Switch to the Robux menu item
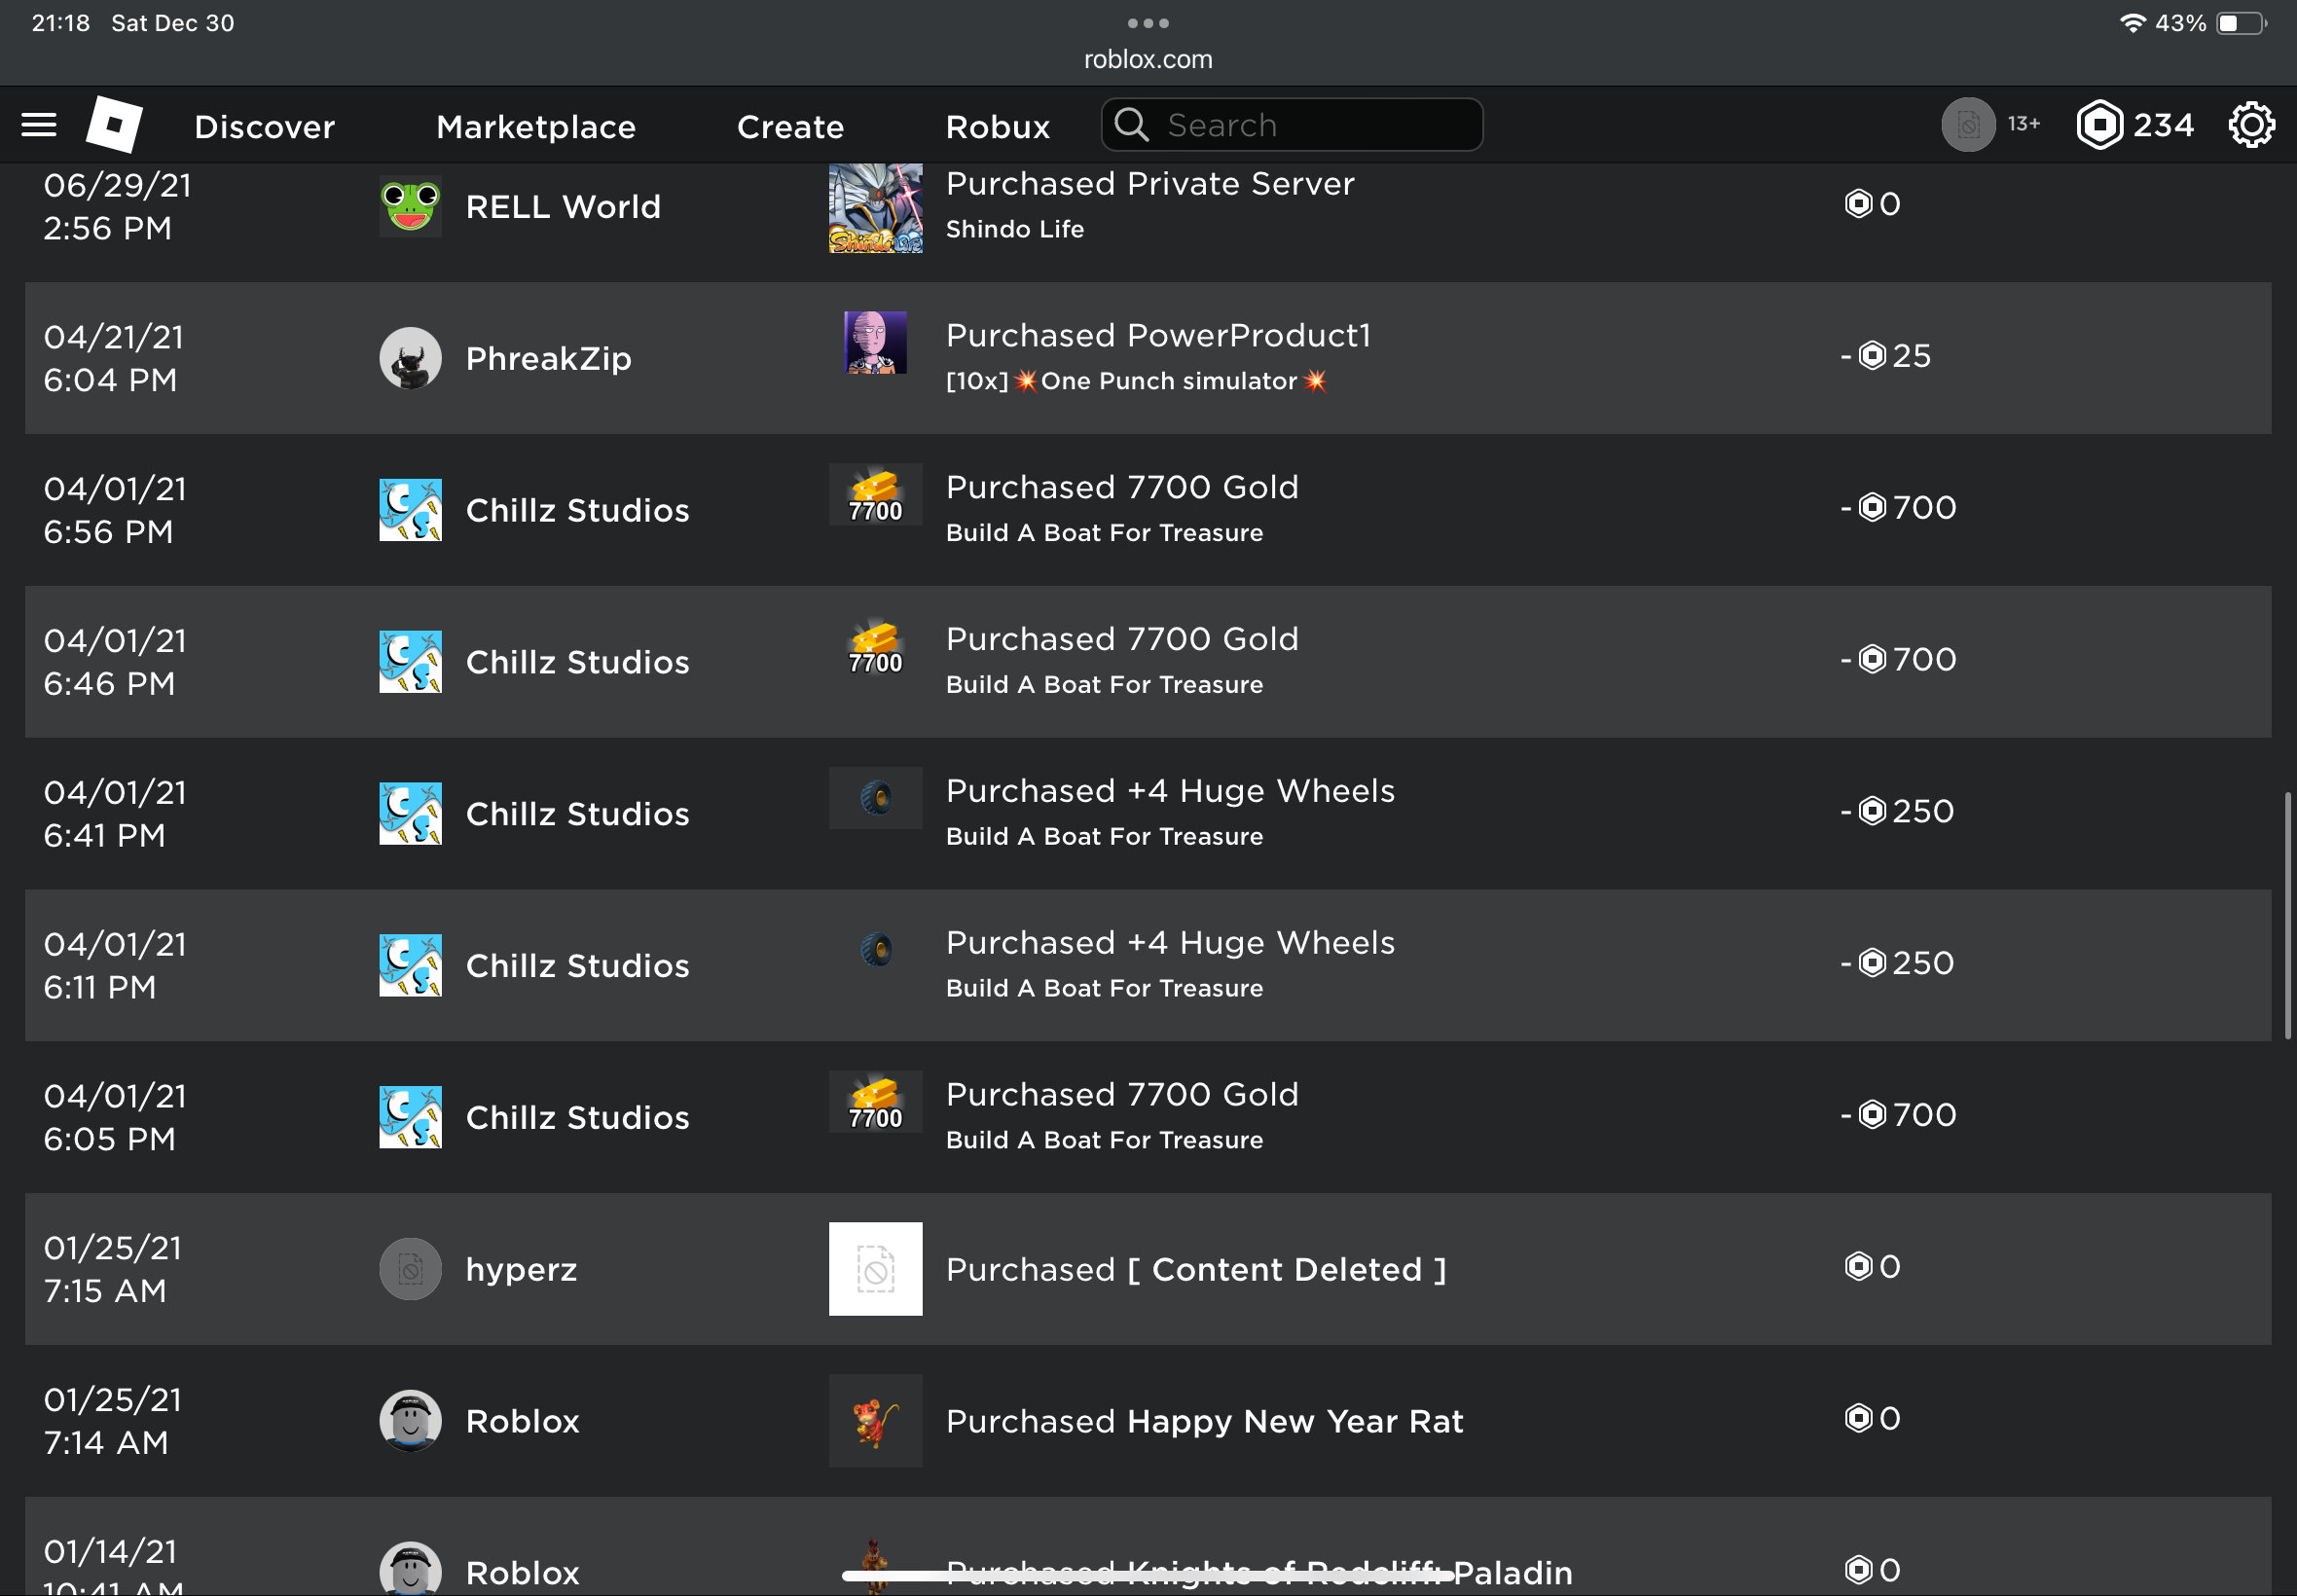The width and height of the screenshot is (2297, 1596). tap(997, 126)
